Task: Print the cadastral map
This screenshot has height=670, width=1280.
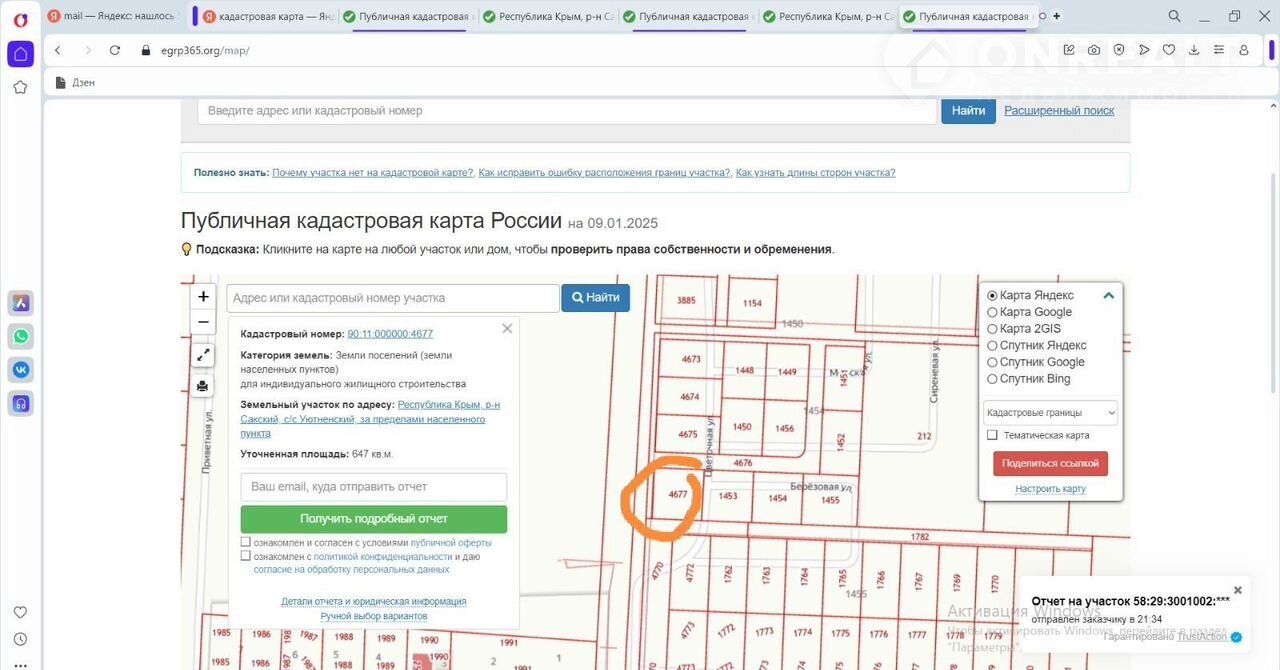Action: tap(203, 385)
